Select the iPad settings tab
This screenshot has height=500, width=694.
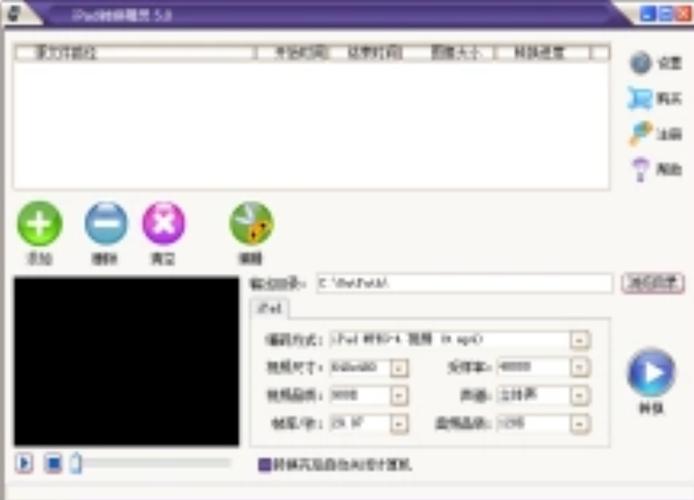click(270, 308)
